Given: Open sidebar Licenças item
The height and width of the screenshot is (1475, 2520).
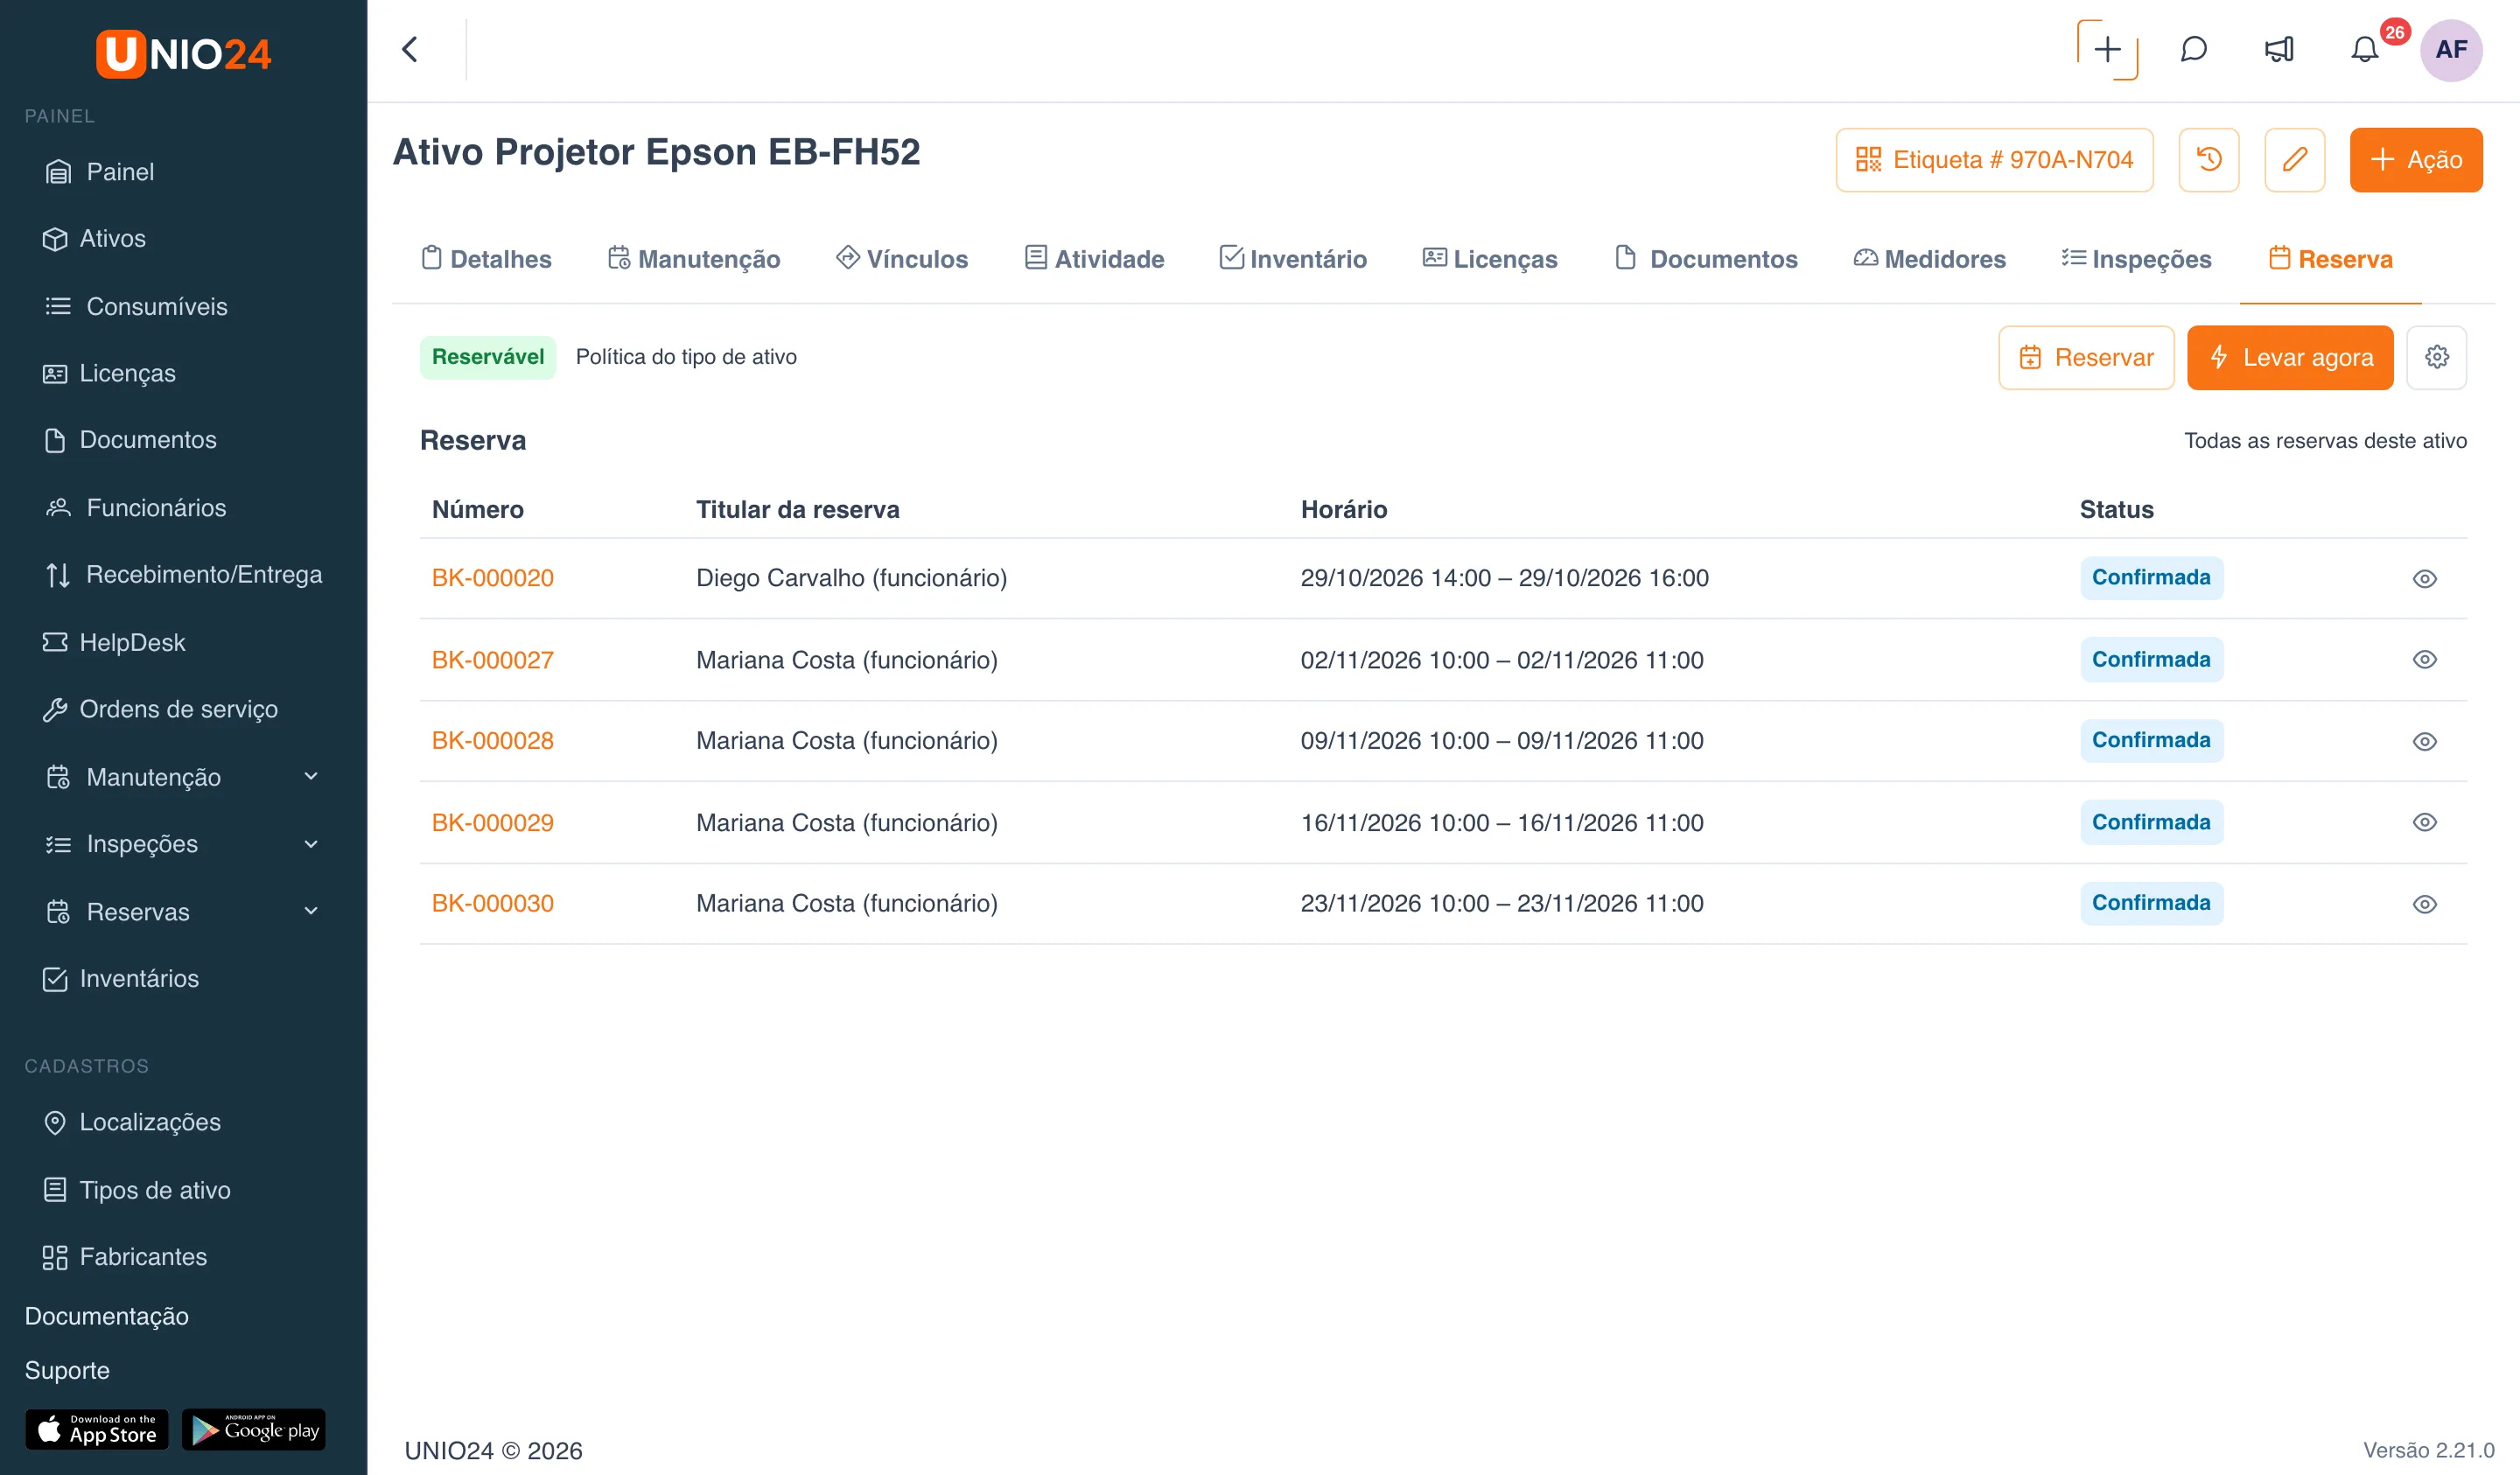Looking at the screenshot, I should (x=110, y=373).
